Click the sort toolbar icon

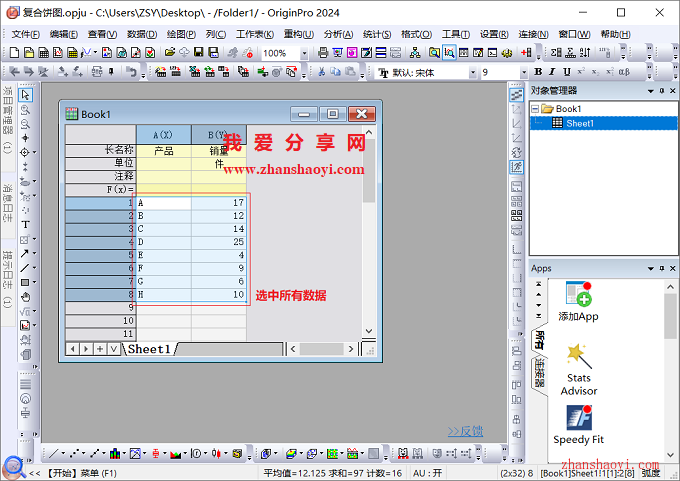[585, 53]
